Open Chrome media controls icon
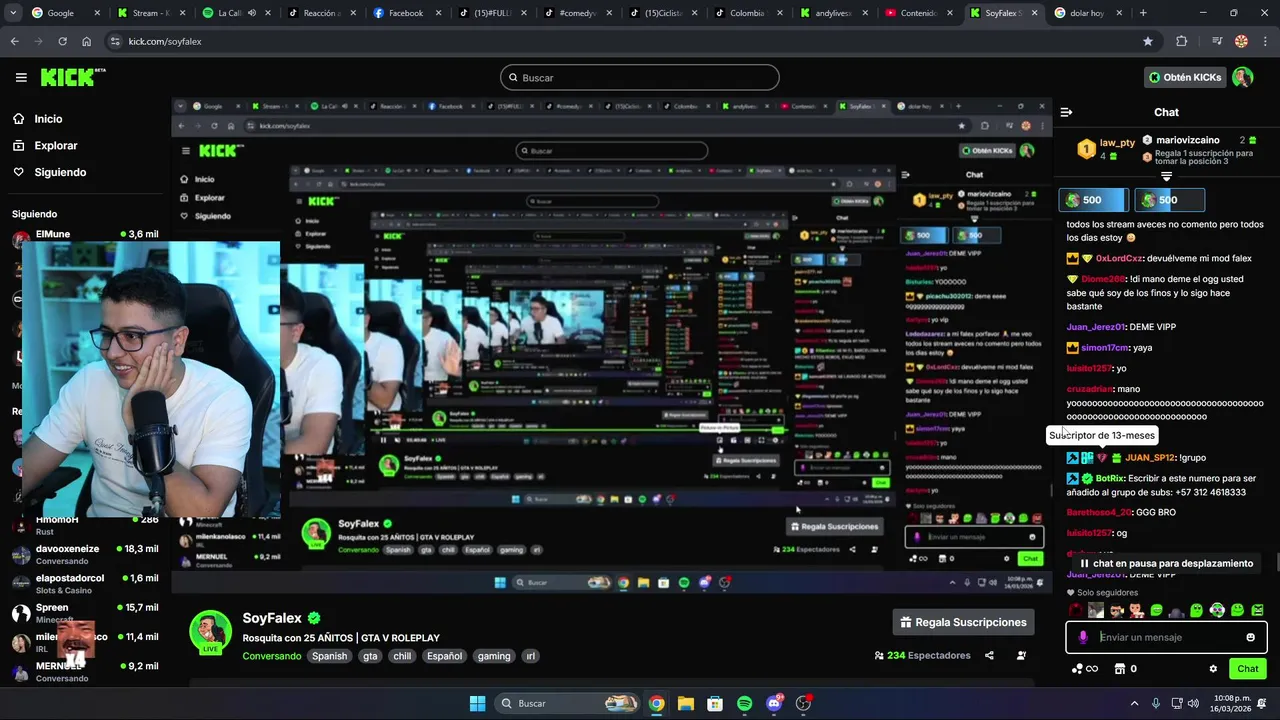 pos(1217,41)
